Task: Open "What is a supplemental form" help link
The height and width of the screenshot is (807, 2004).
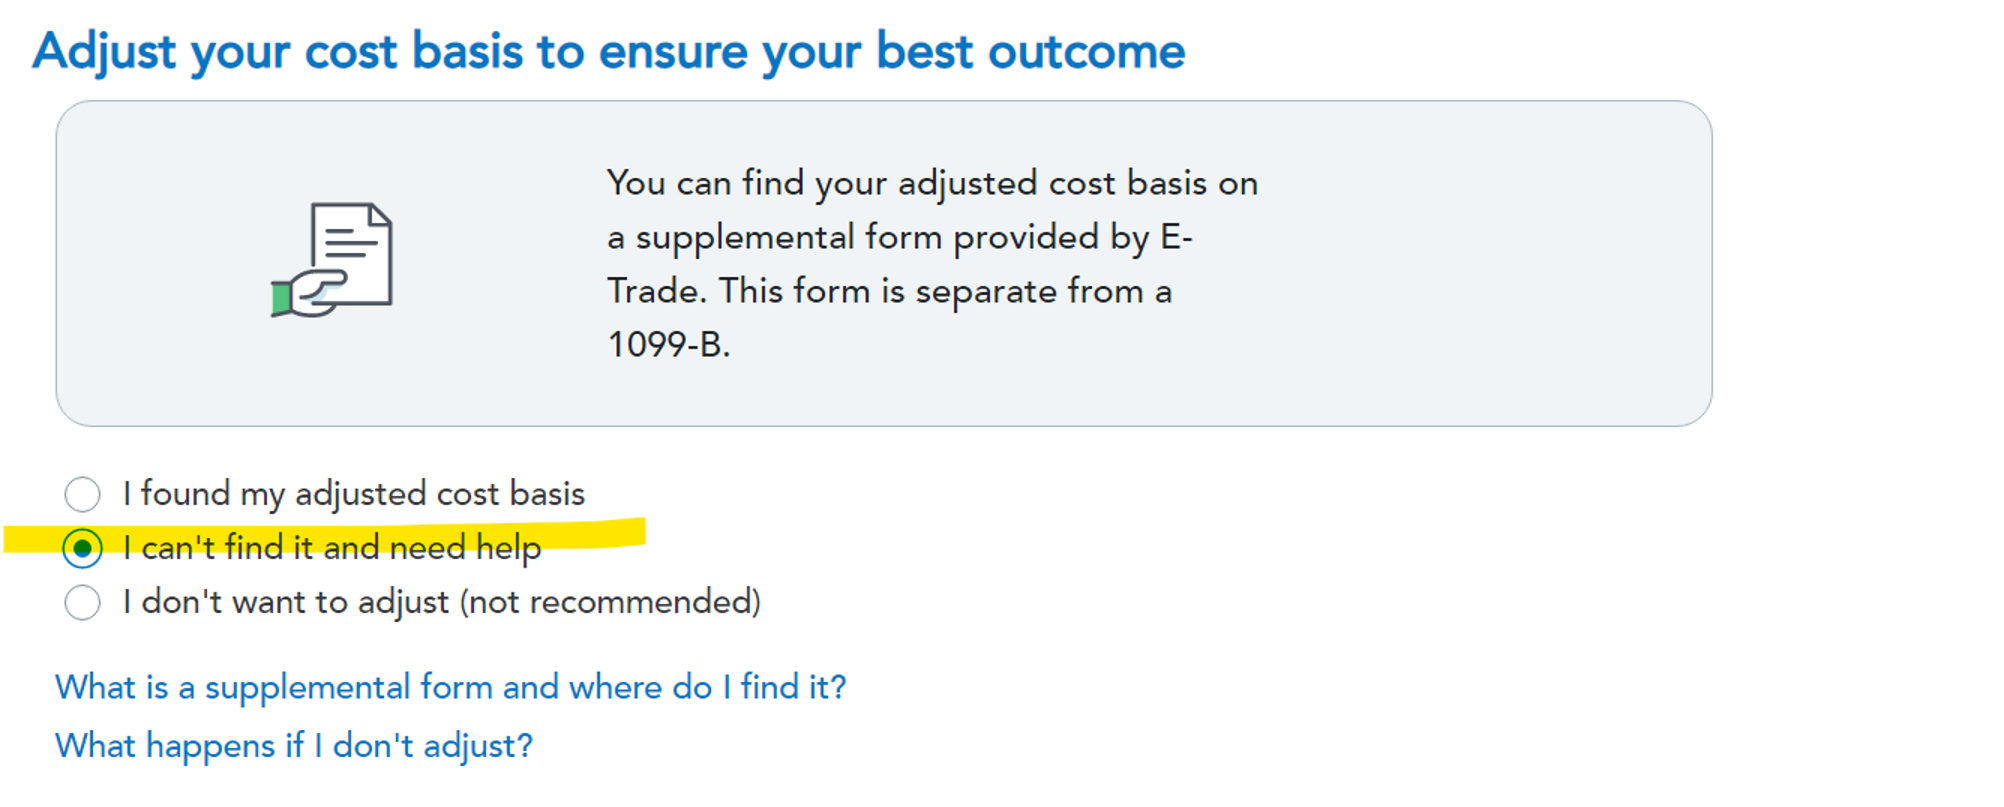Action: tap(450, 687)
